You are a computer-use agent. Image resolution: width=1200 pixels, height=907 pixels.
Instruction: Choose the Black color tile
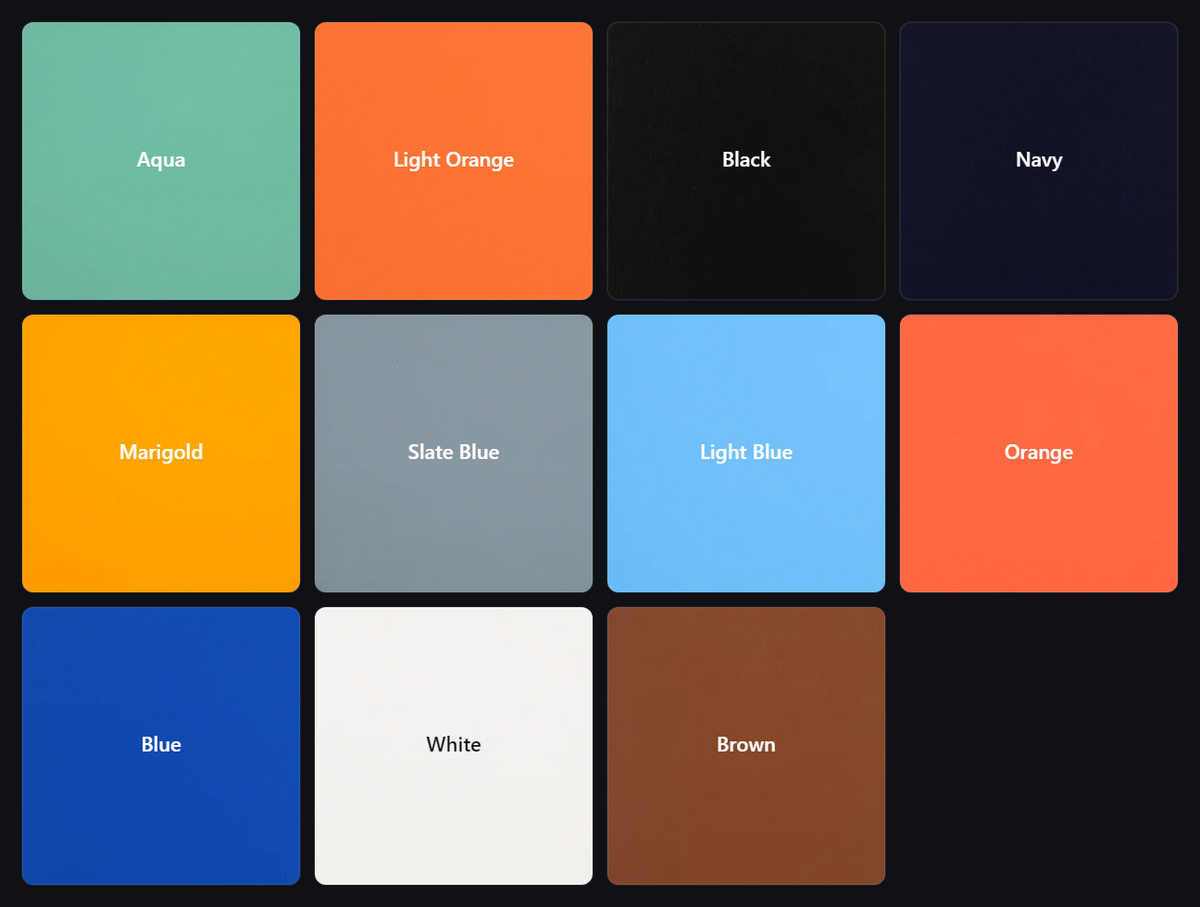coord(746,161)
